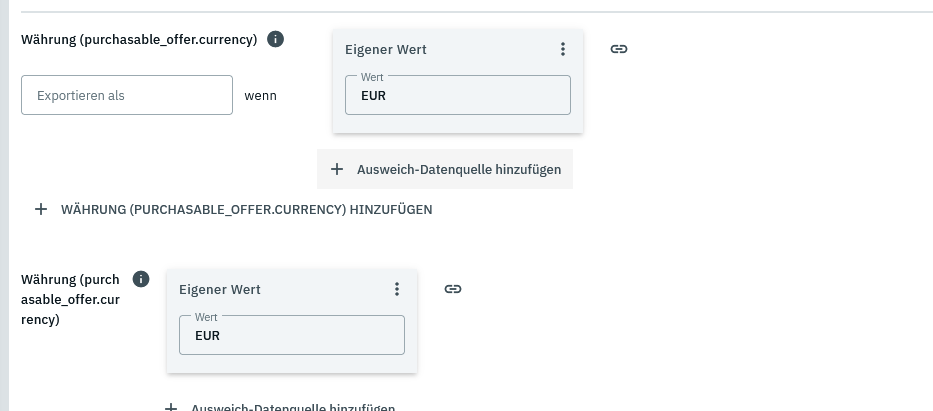The width and height of the screenshot is (933, 411).
Task: Focus the Exportieren als input field
Action: (x=127, y=95)
